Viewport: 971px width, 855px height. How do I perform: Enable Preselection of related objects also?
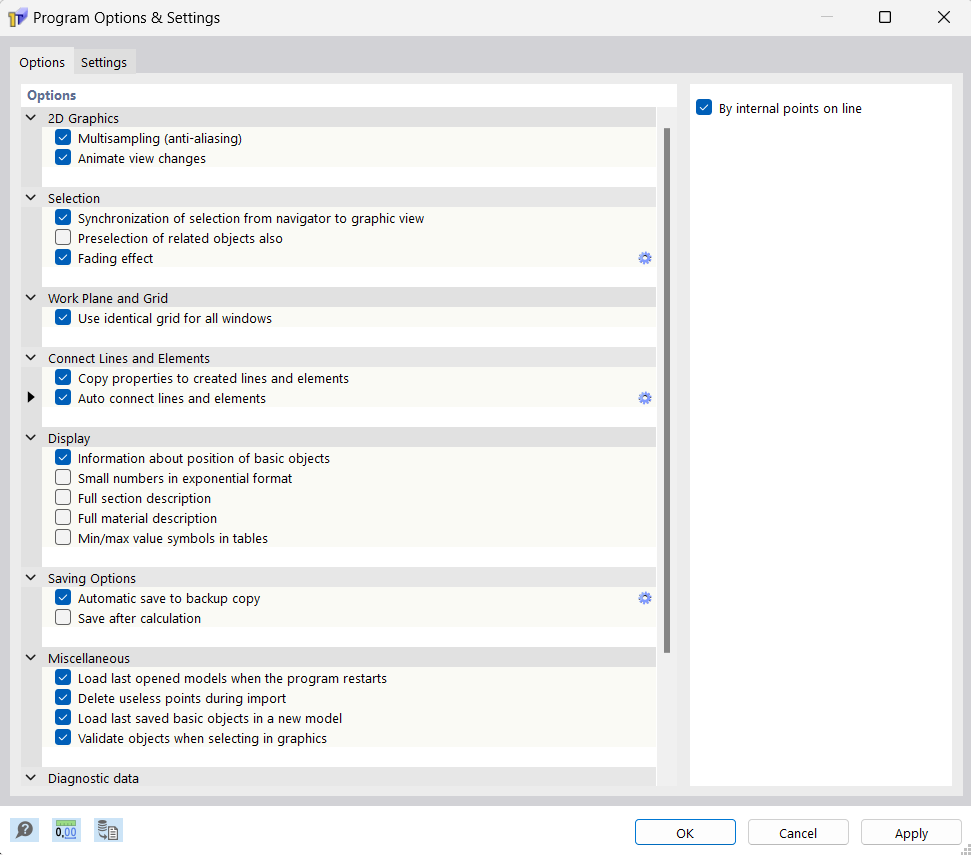[x=63, y=237]
